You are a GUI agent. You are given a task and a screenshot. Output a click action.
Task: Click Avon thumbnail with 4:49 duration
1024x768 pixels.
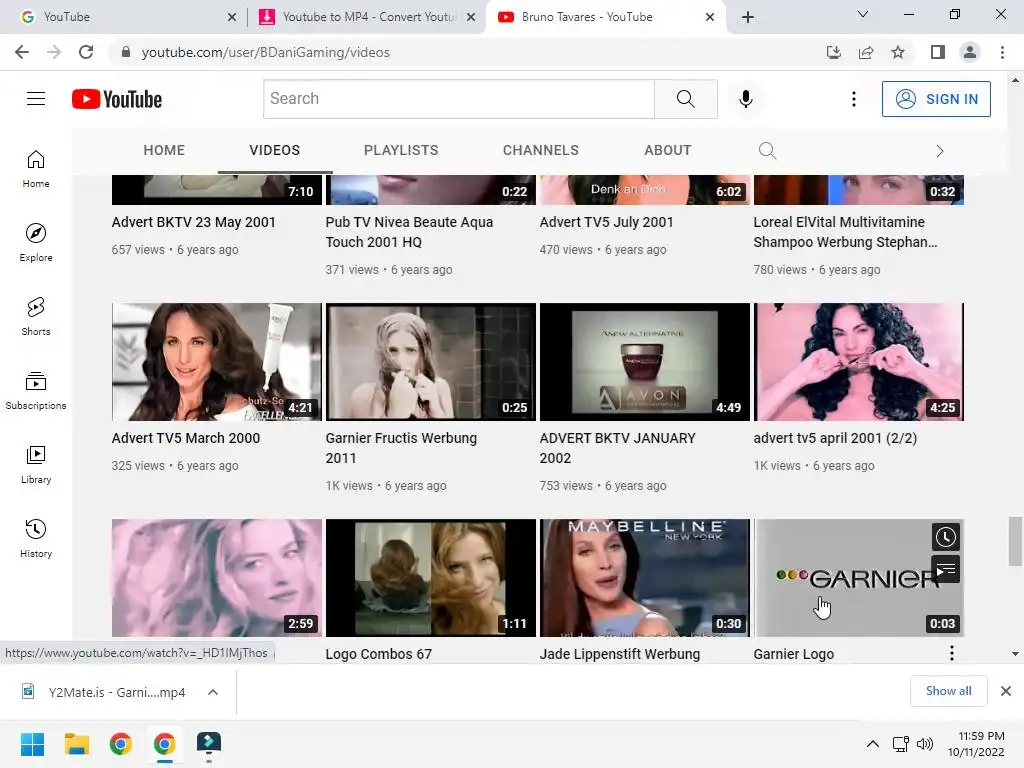coord(645,362)
